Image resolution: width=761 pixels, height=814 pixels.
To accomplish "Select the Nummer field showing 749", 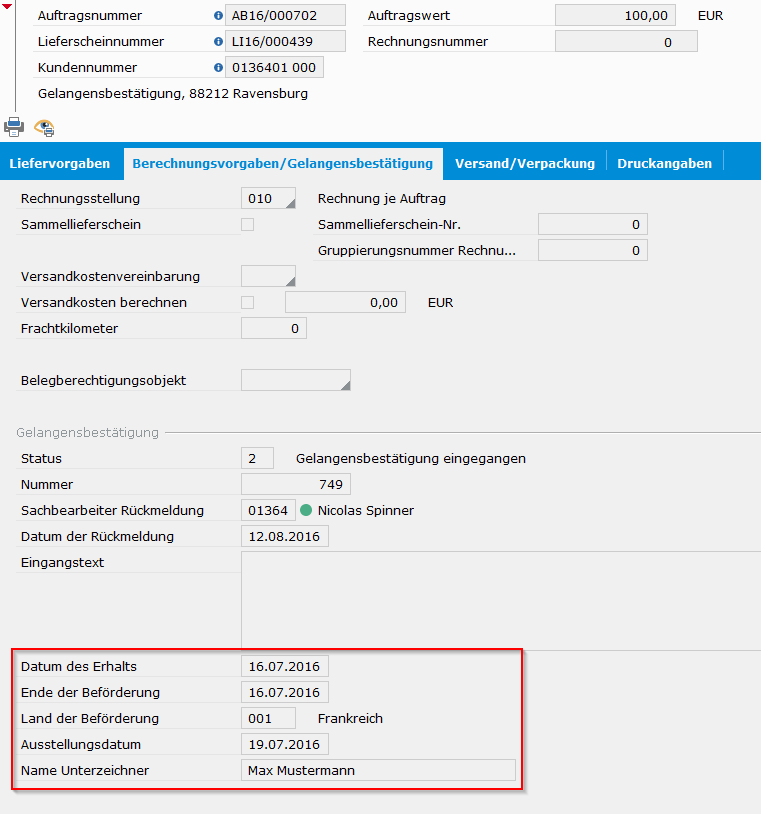I will pos(296,484).
